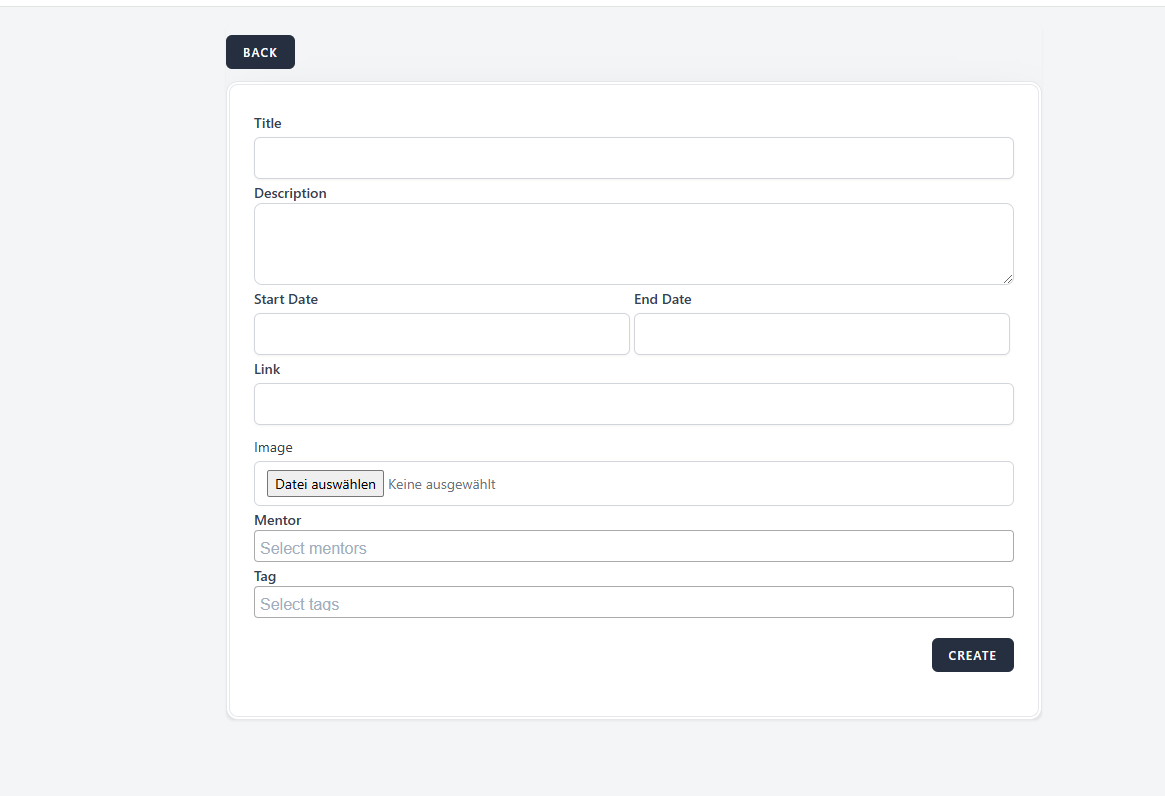Click the Link label
The height and width of the screenshot is (796, 1165).
(x=267, y=369)
